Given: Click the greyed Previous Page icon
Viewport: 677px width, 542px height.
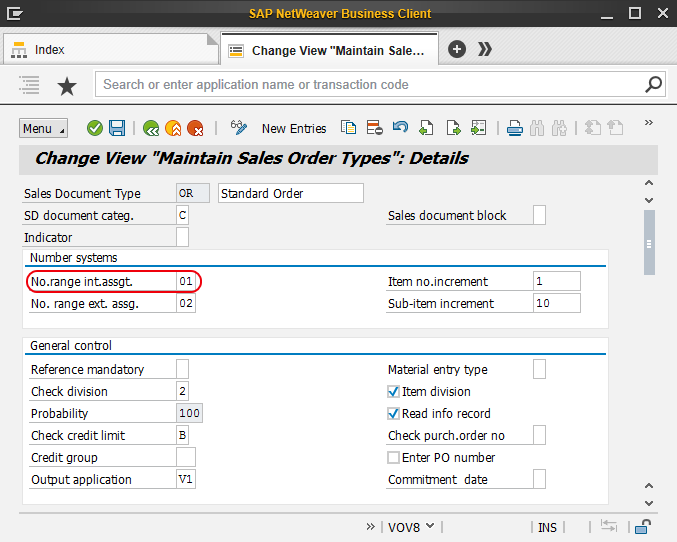Looking at the screenshot, I should 592,128.
